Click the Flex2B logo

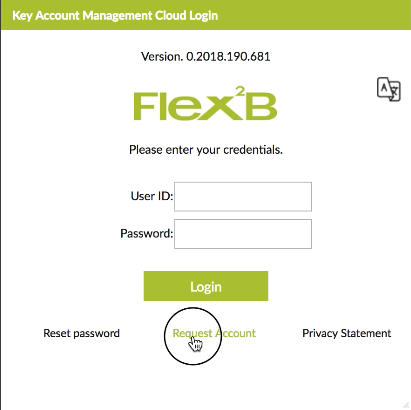click(205, 103)
